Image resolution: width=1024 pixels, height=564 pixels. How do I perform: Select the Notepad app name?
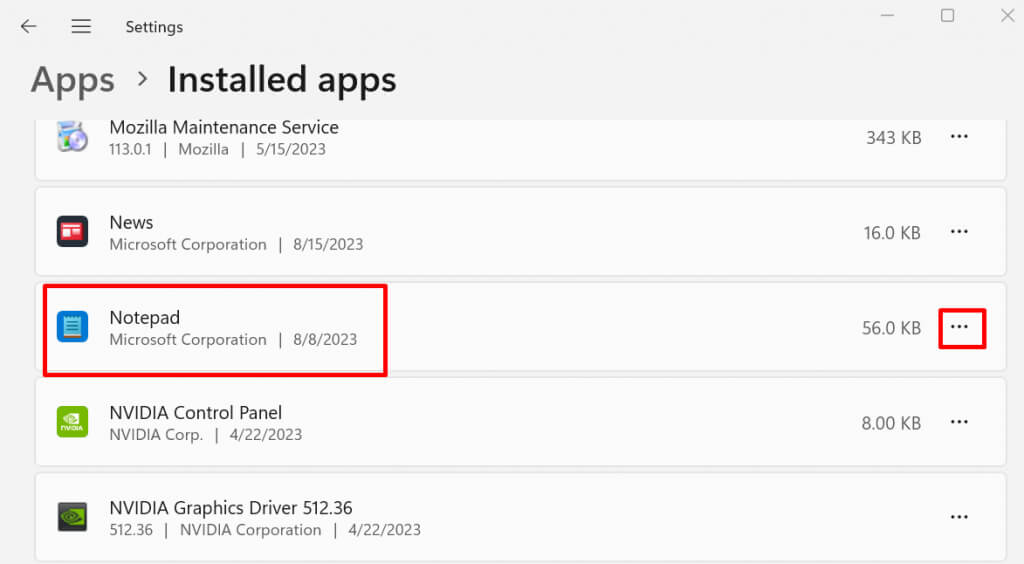tap(145, 318)
